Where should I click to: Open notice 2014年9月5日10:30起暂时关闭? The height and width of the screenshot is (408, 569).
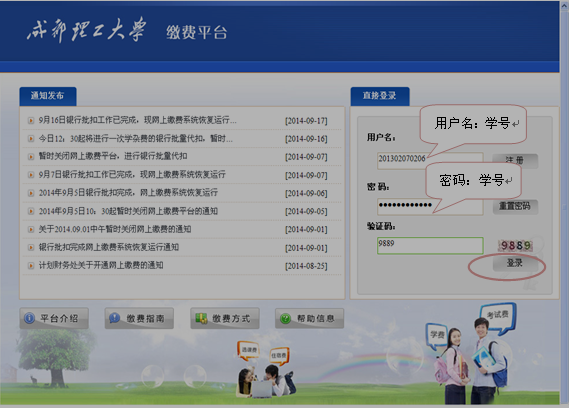[x=128, y=211]
